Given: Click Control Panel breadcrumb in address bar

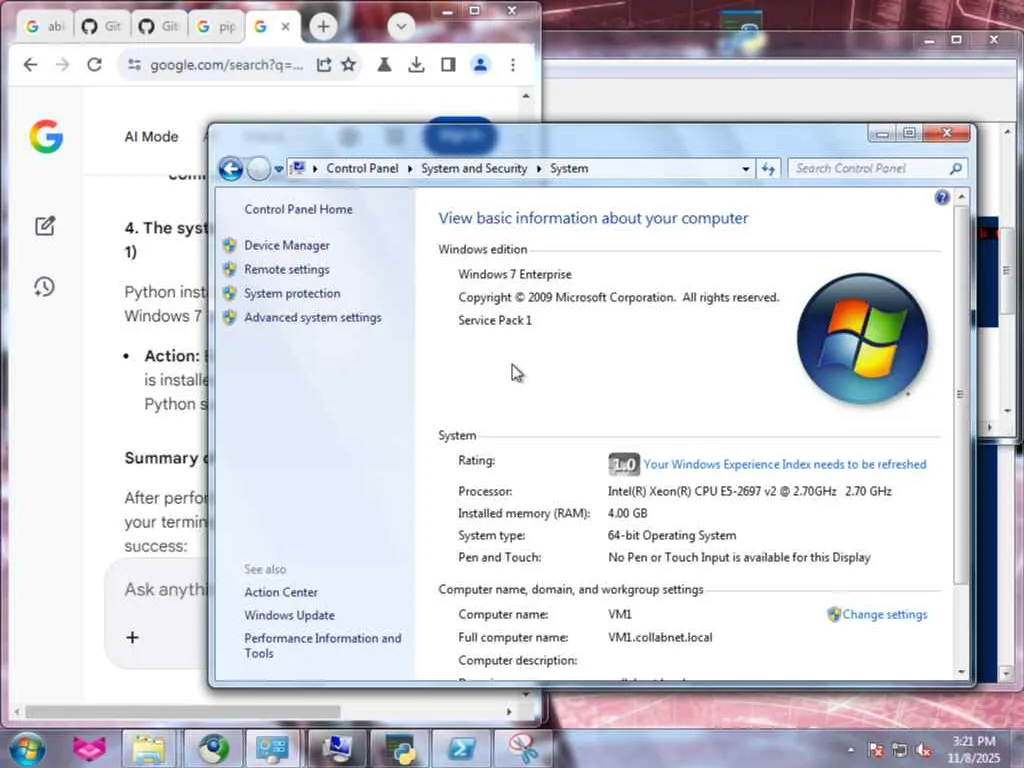Looking at the screenshot, I should 362,168.
